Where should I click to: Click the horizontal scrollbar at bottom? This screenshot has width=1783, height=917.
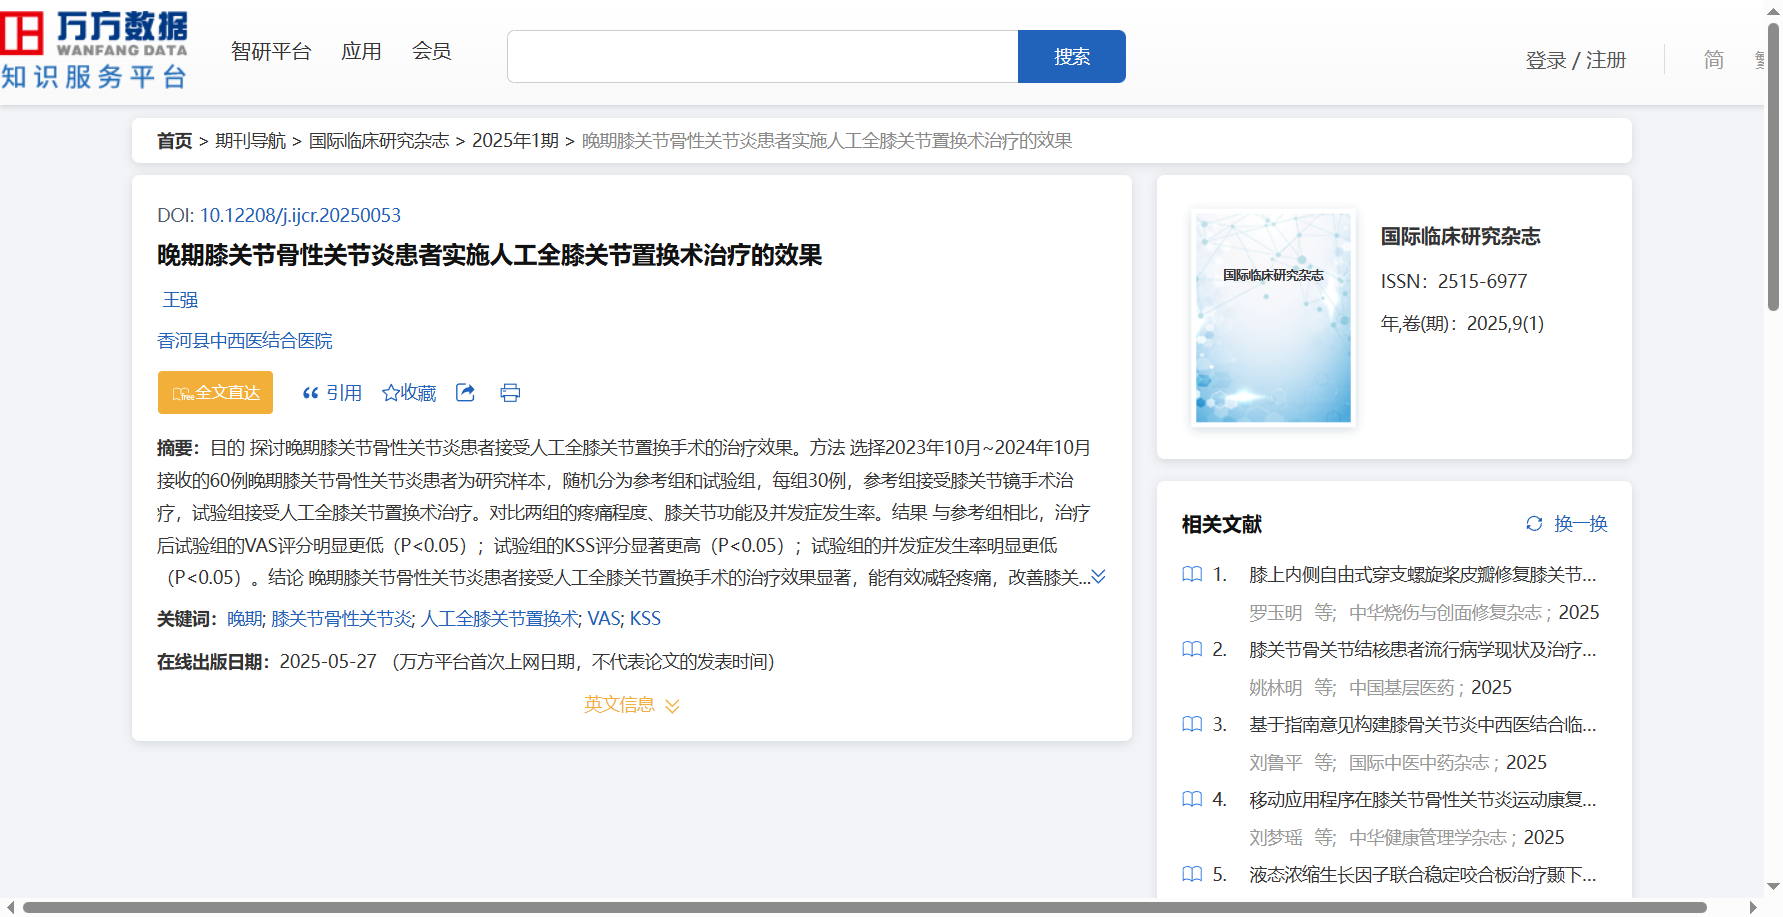[x=864, y=907]
